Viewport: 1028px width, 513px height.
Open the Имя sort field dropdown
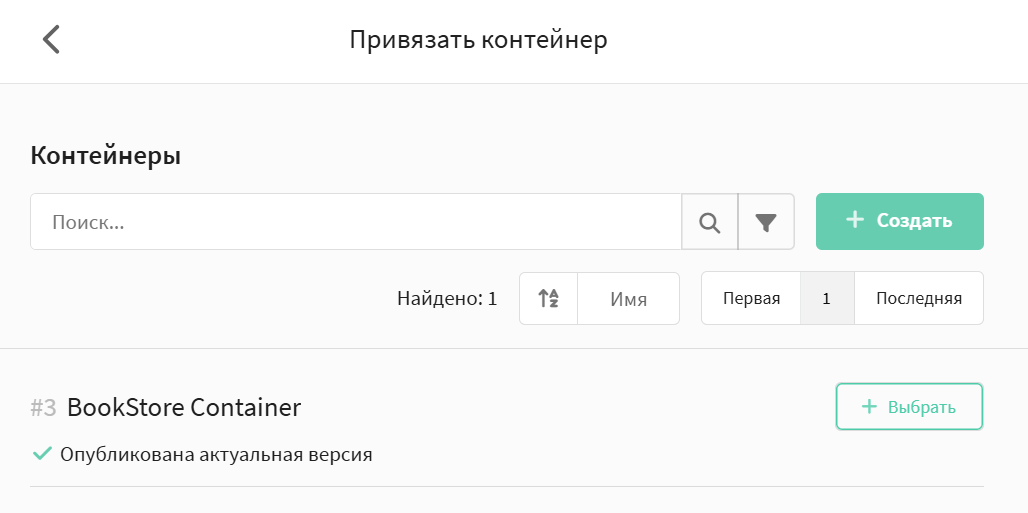pyautogui.click(x=628, y=298)
